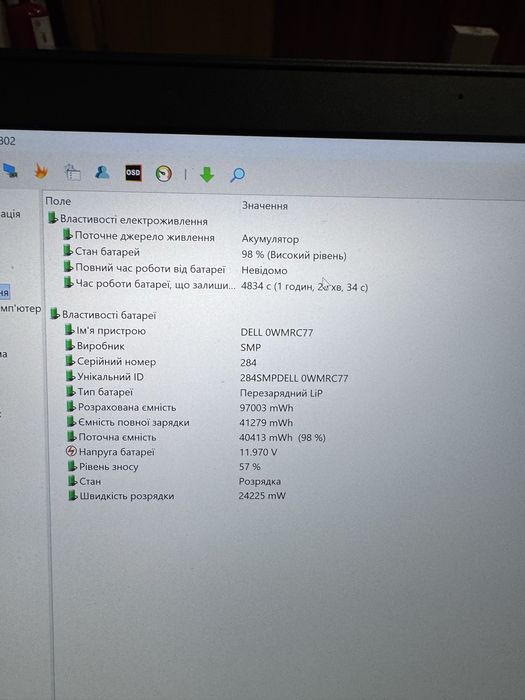Viewport: 525px width, 700px height.
Task: Select the Швидкість розрядки row
Action: point(121,496)
